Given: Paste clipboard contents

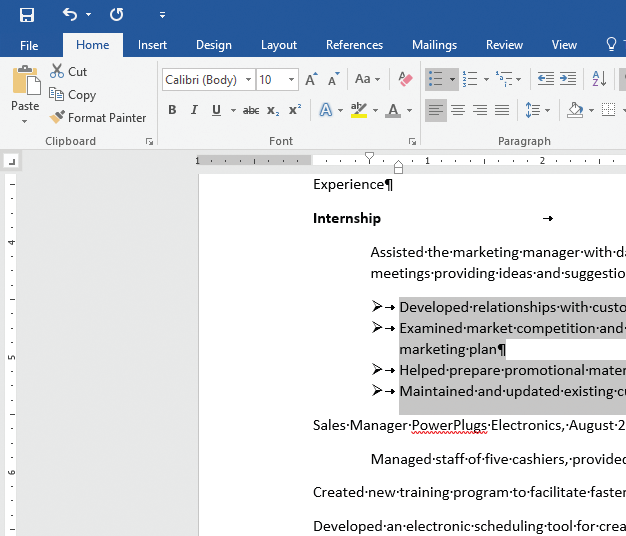Looking at the screenshot, I should point(26,81).
